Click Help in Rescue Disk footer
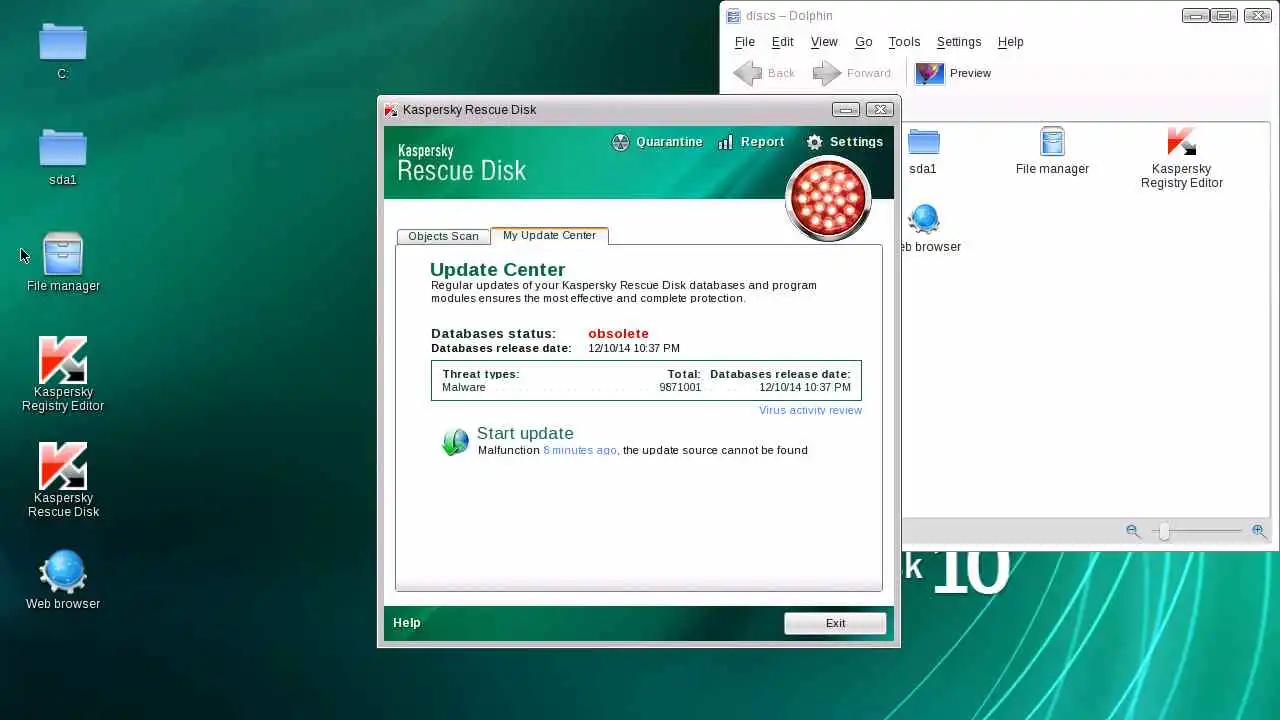The width and height of the screenshot is (1280, 720). pyautogui.click(x=407, y=622)
